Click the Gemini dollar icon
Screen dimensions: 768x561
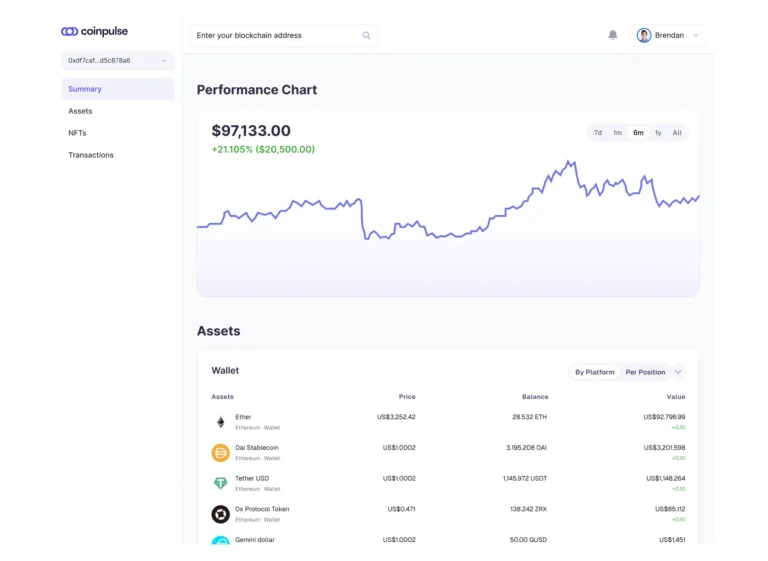(220, 540)
